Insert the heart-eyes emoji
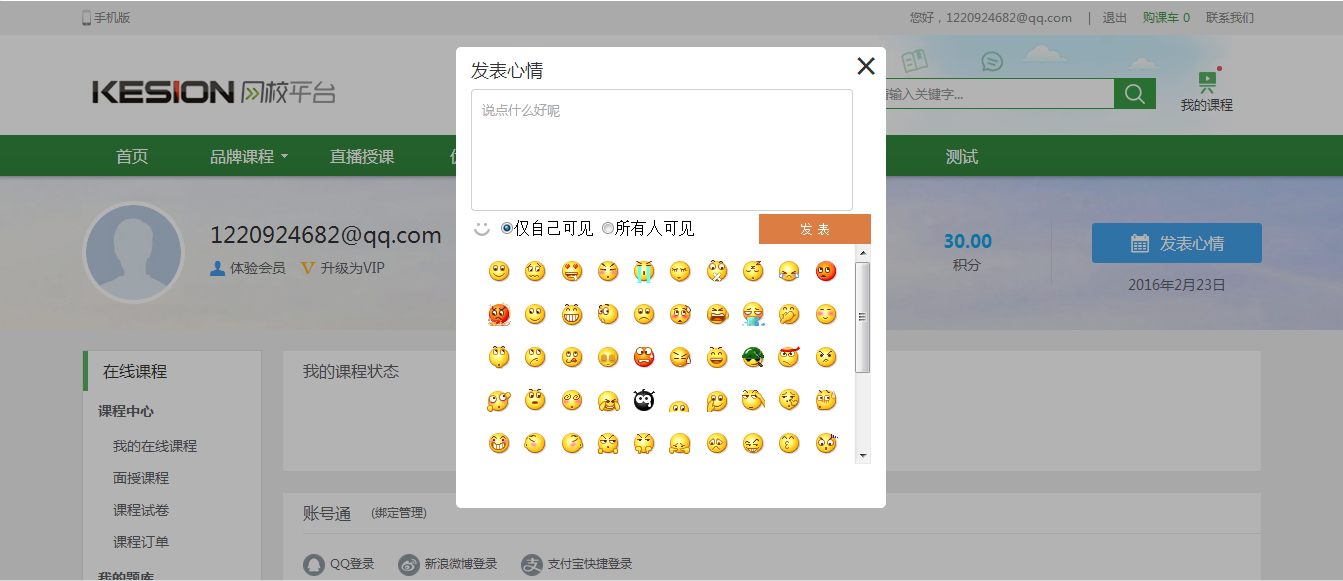Viewport: 1343px width, 581px height. tap(572, 271)
